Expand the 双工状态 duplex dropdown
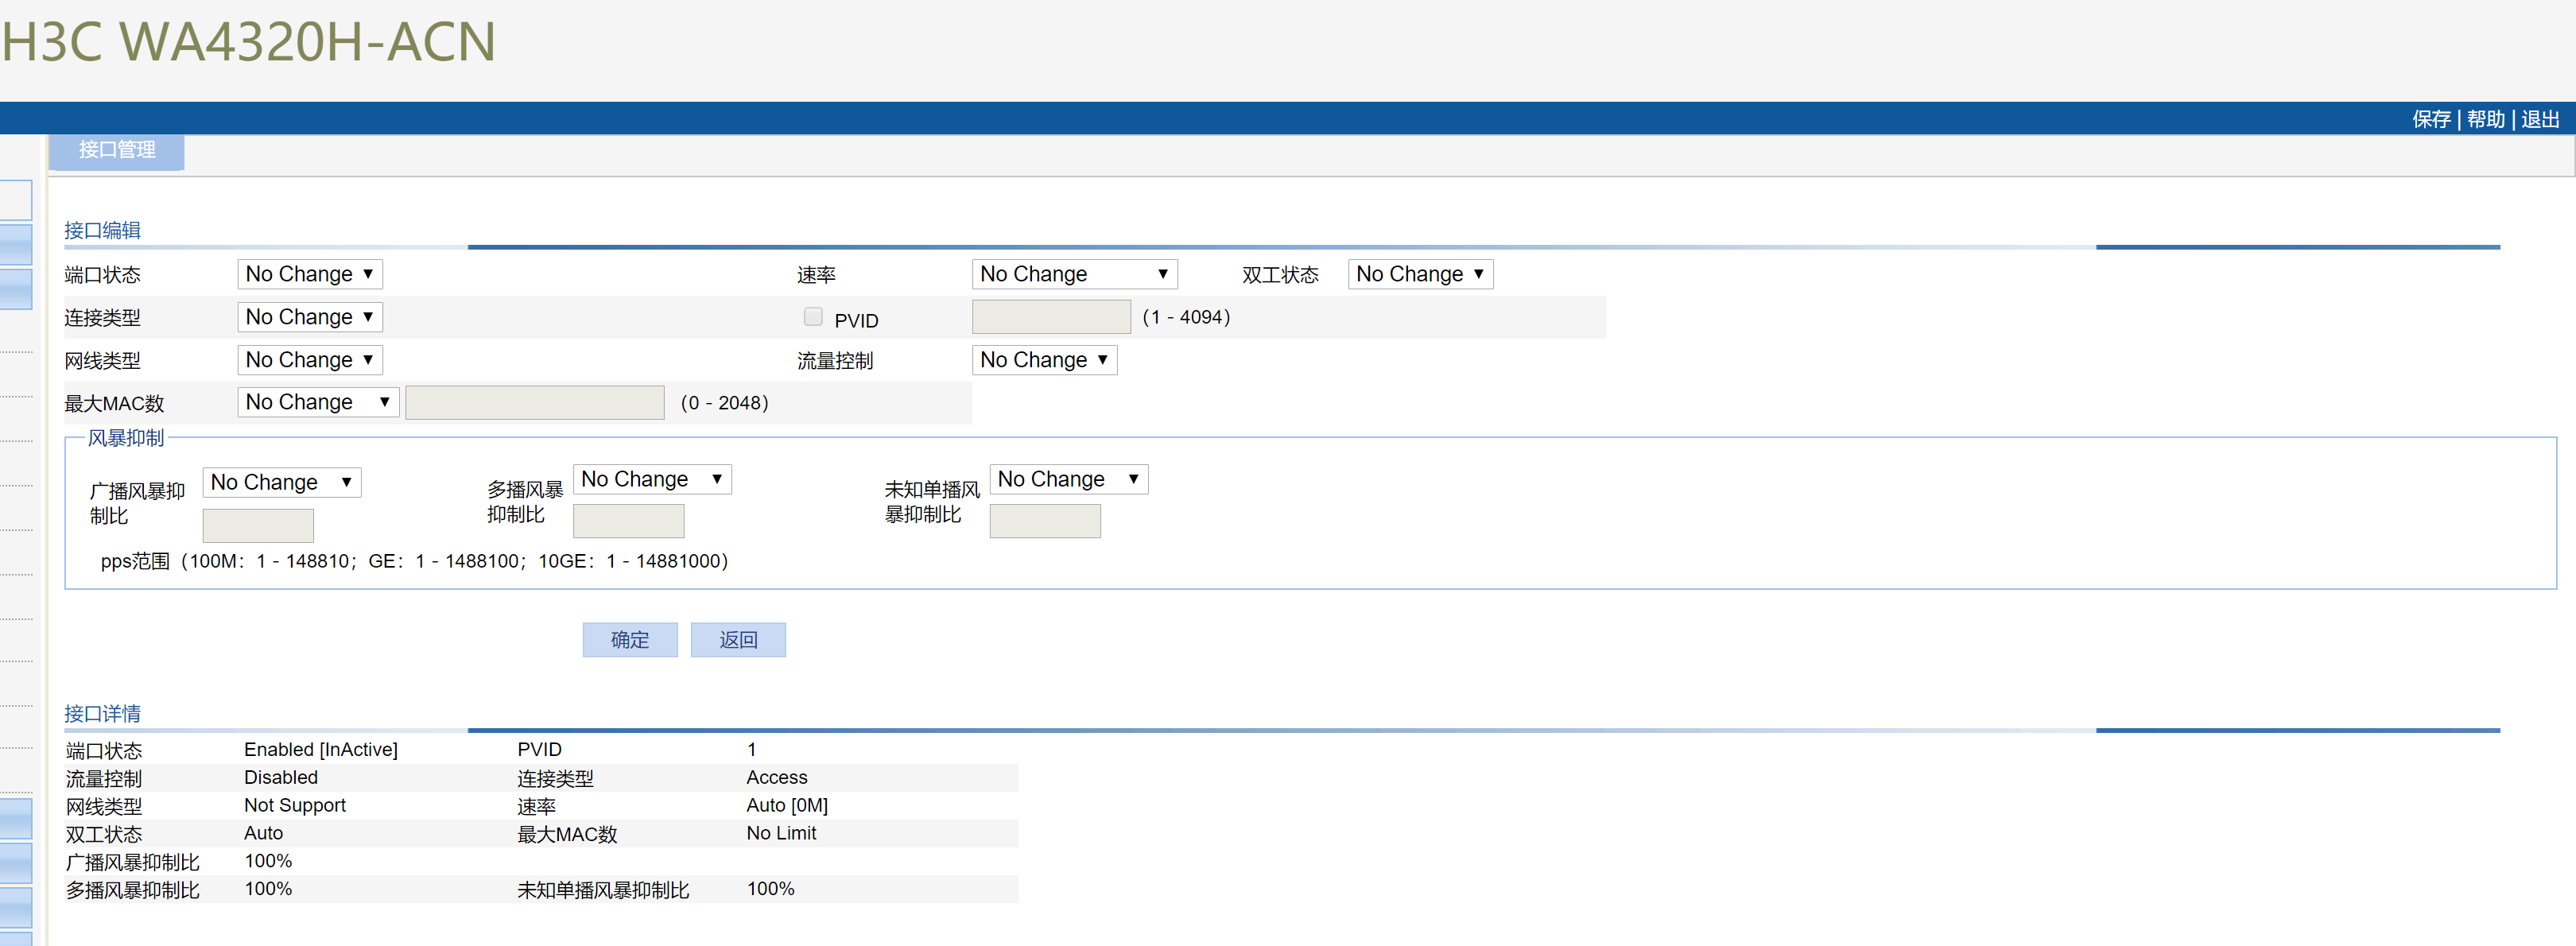The height and width of the screenshot is (946, 2576). [1419, 274]
